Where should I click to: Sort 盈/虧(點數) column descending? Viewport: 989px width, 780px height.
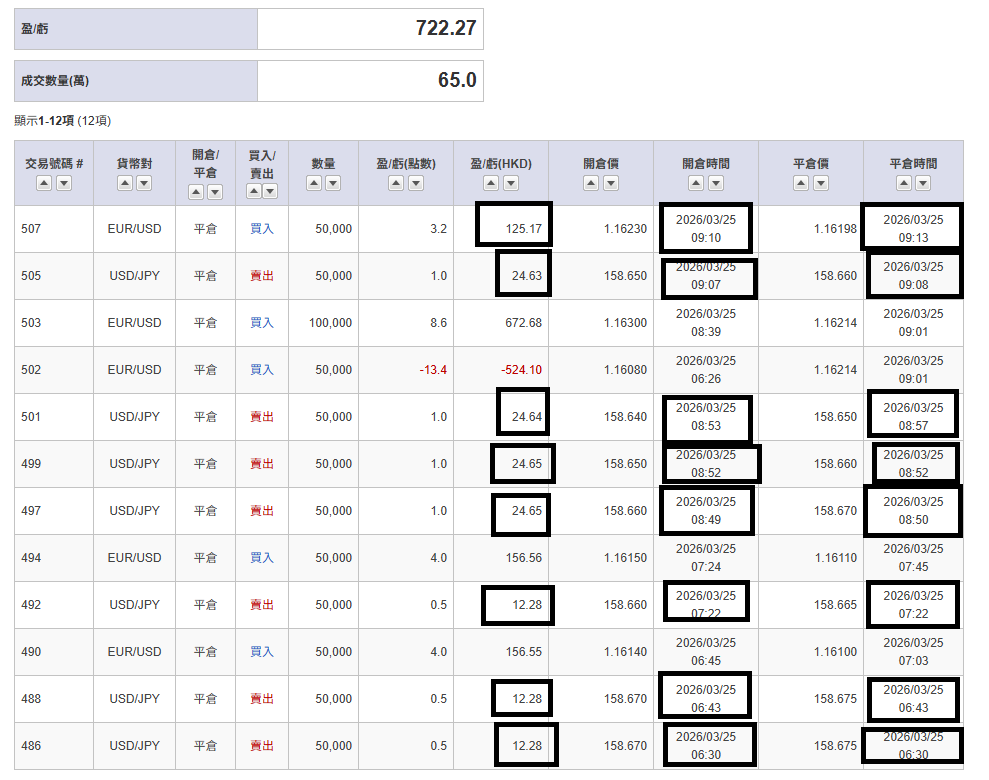[x=416, y=183]
